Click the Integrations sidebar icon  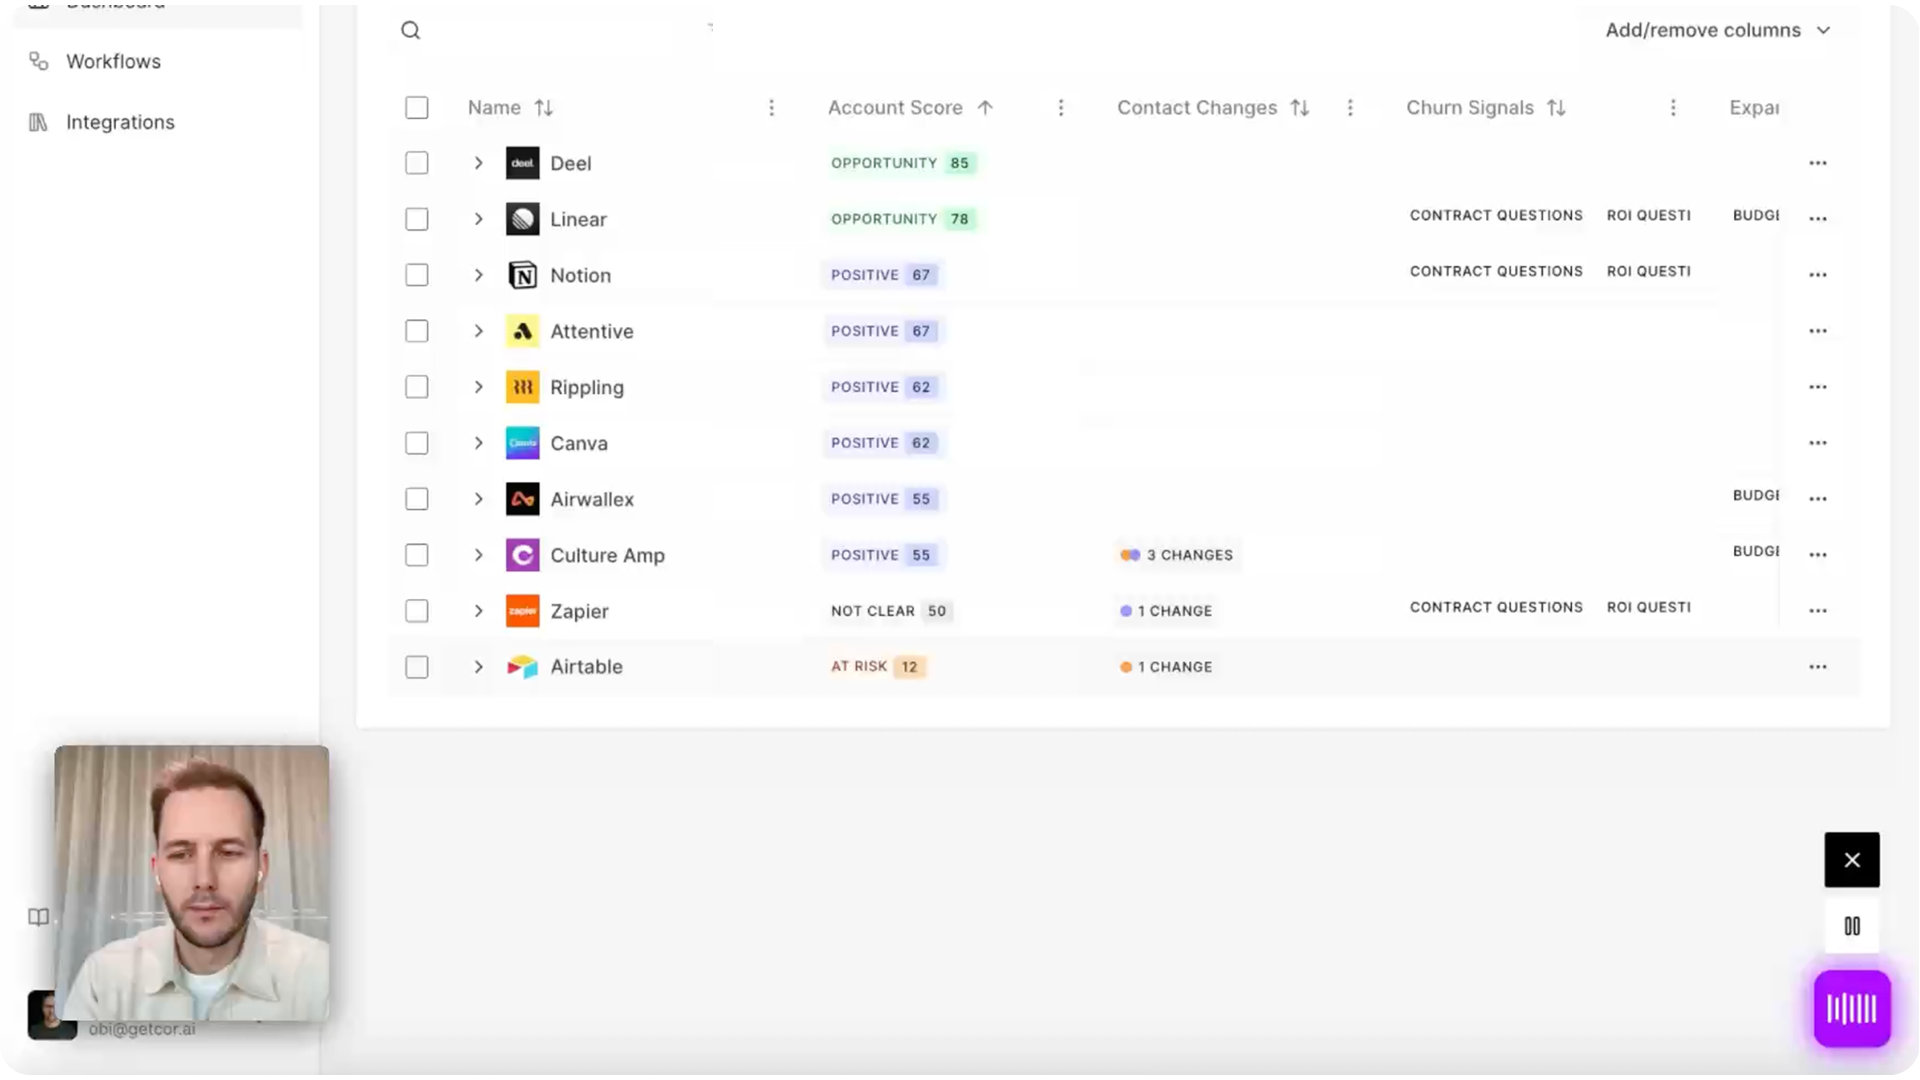pyautogui.click(x=38, y=122)
